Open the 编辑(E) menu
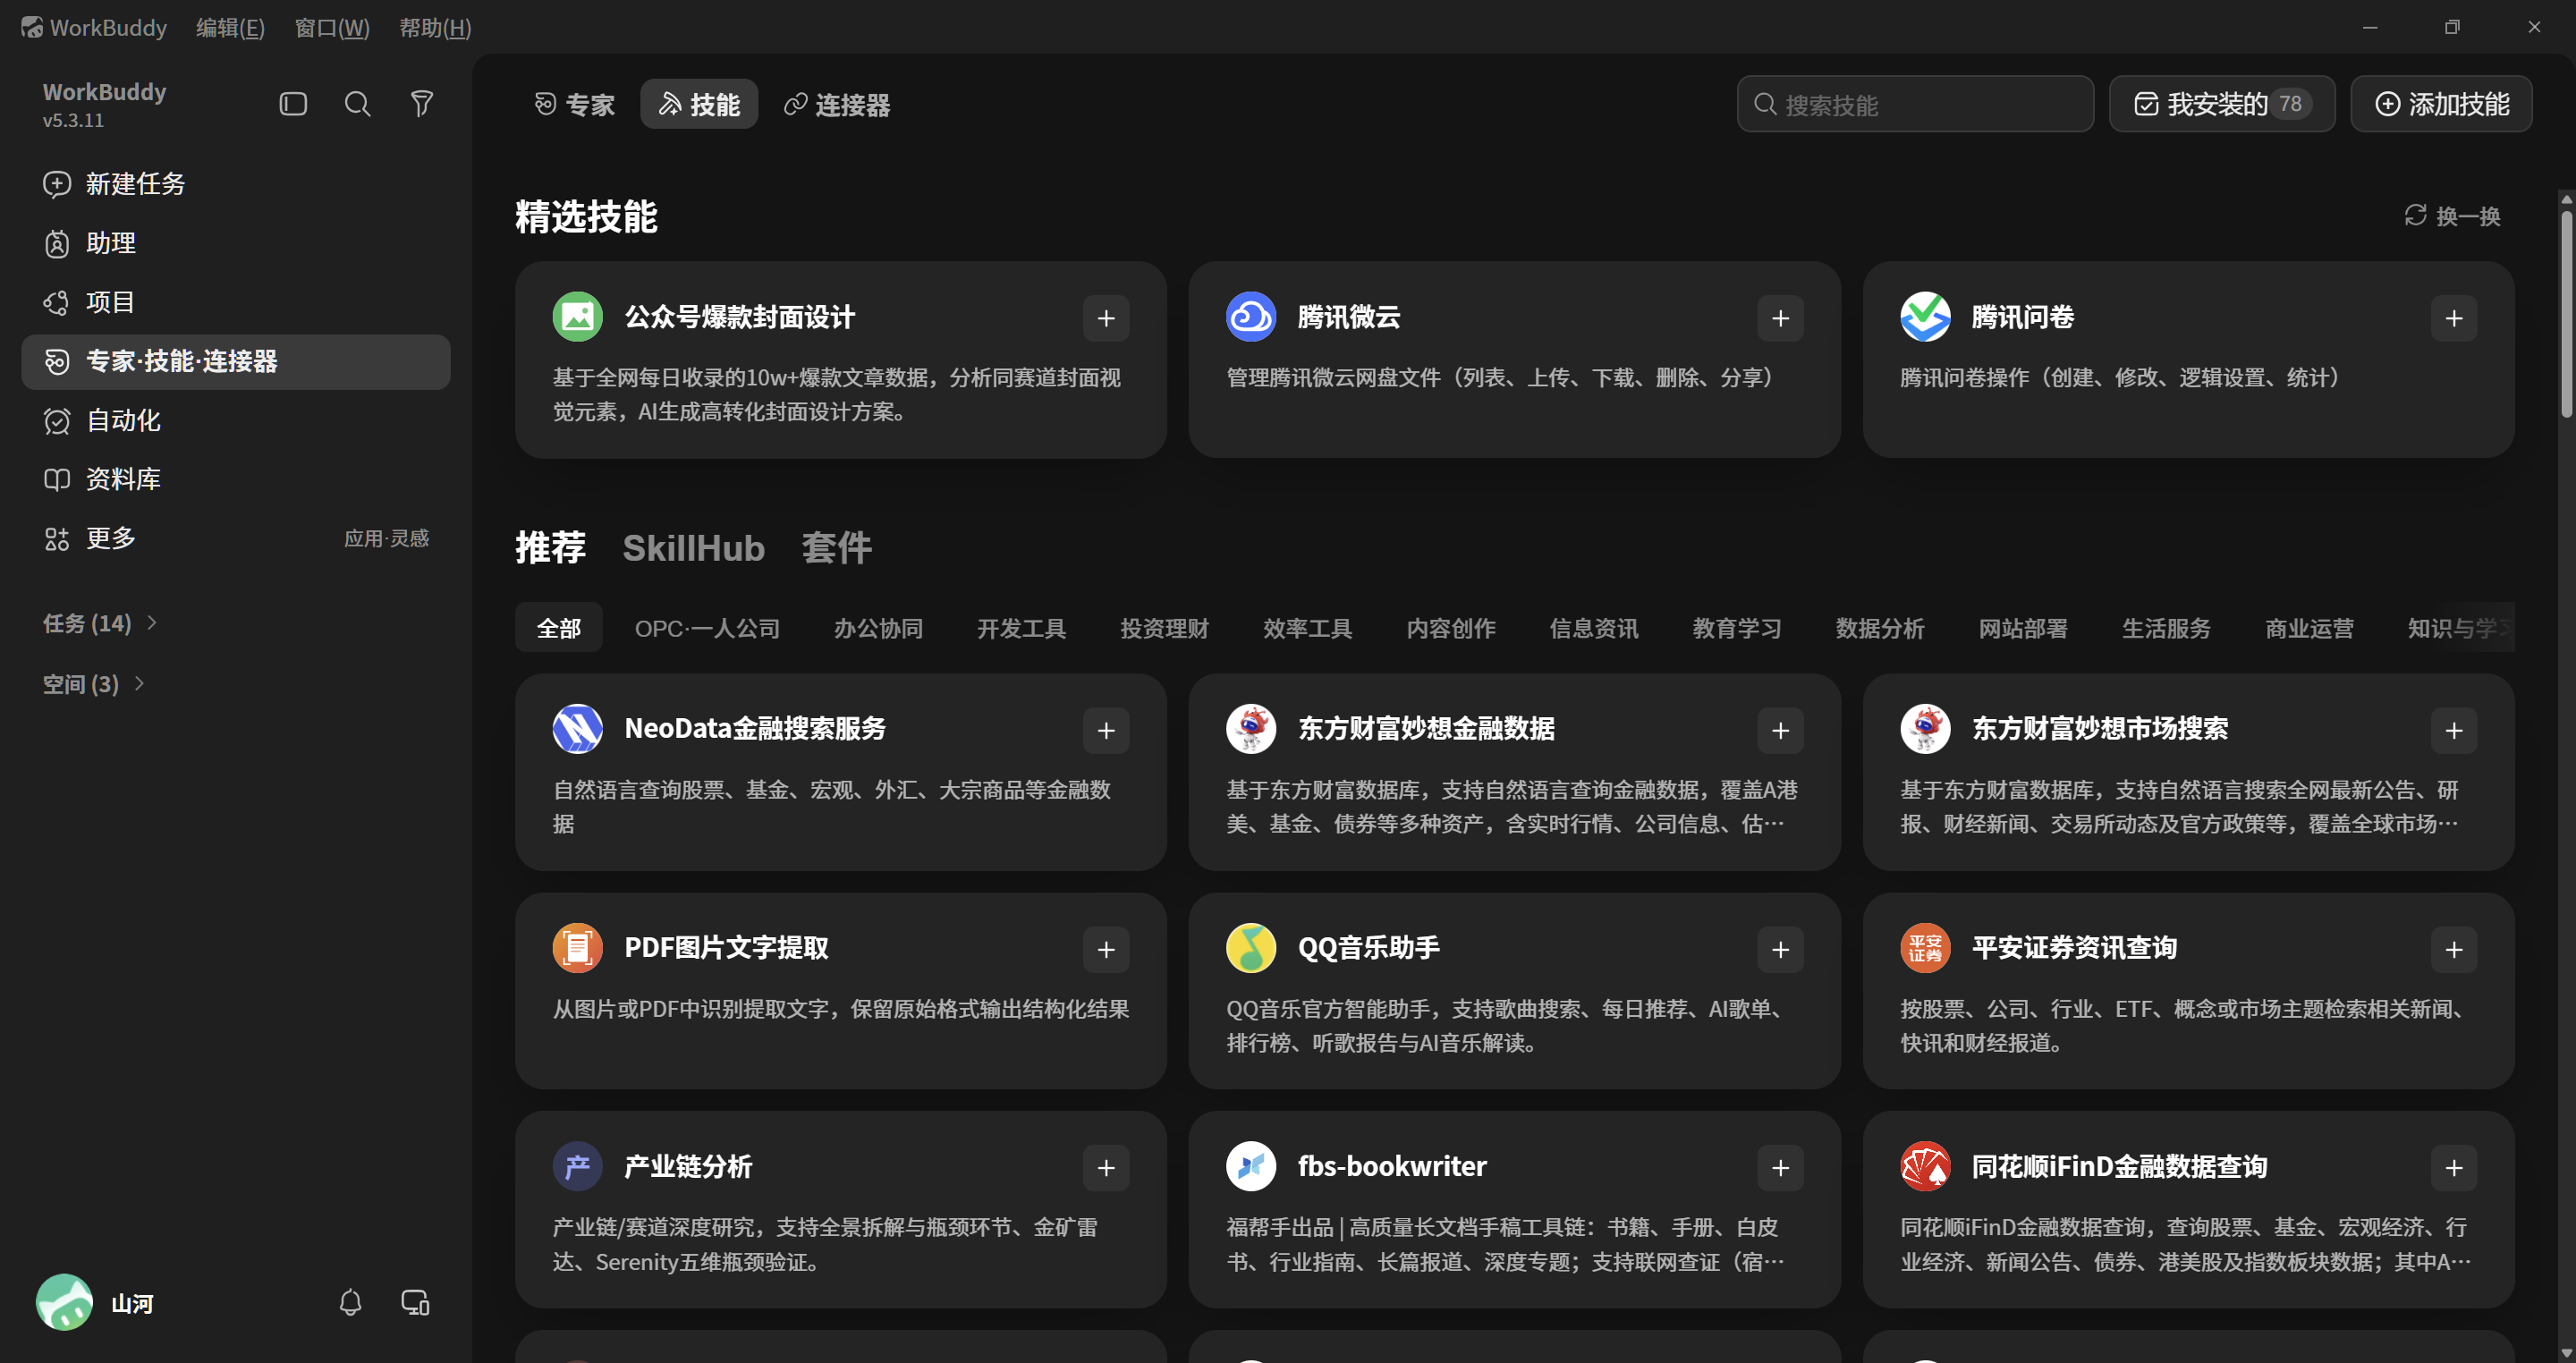 [x=230, y=27]
